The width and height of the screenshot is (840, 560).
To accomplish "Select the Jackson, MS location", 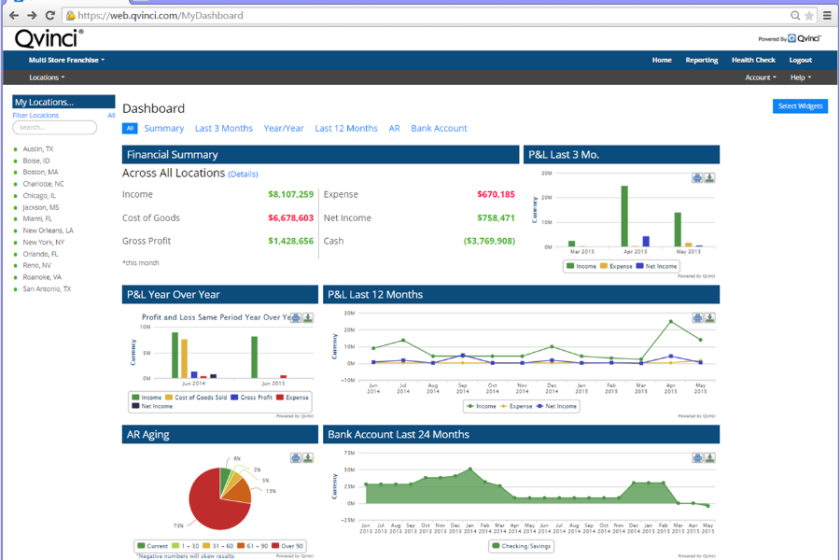I will (41, 207).
